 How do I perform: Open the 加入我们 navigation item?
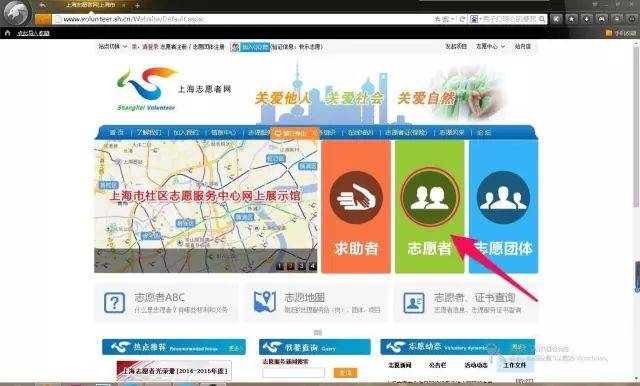(186, 132)
